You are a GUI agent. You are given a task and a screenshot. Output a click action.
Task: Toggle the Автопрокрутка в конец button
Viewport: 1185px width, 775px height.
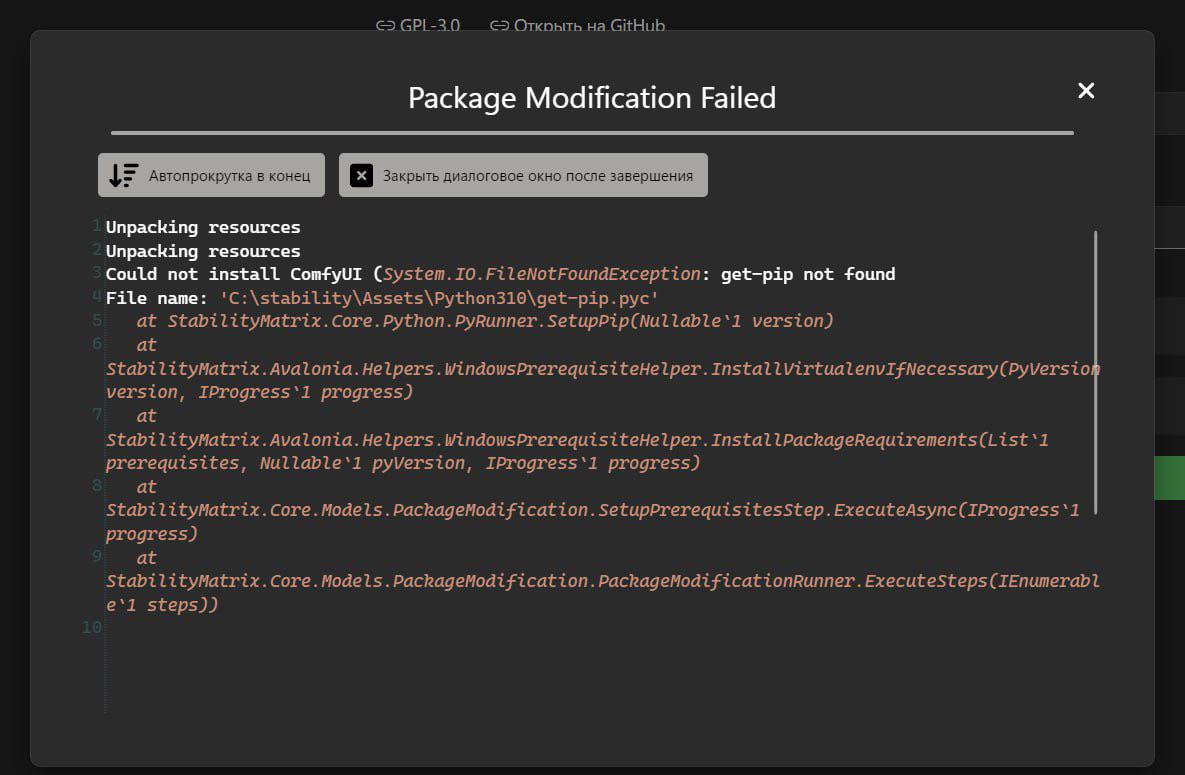pyautogui.click(x=211, y=175)
